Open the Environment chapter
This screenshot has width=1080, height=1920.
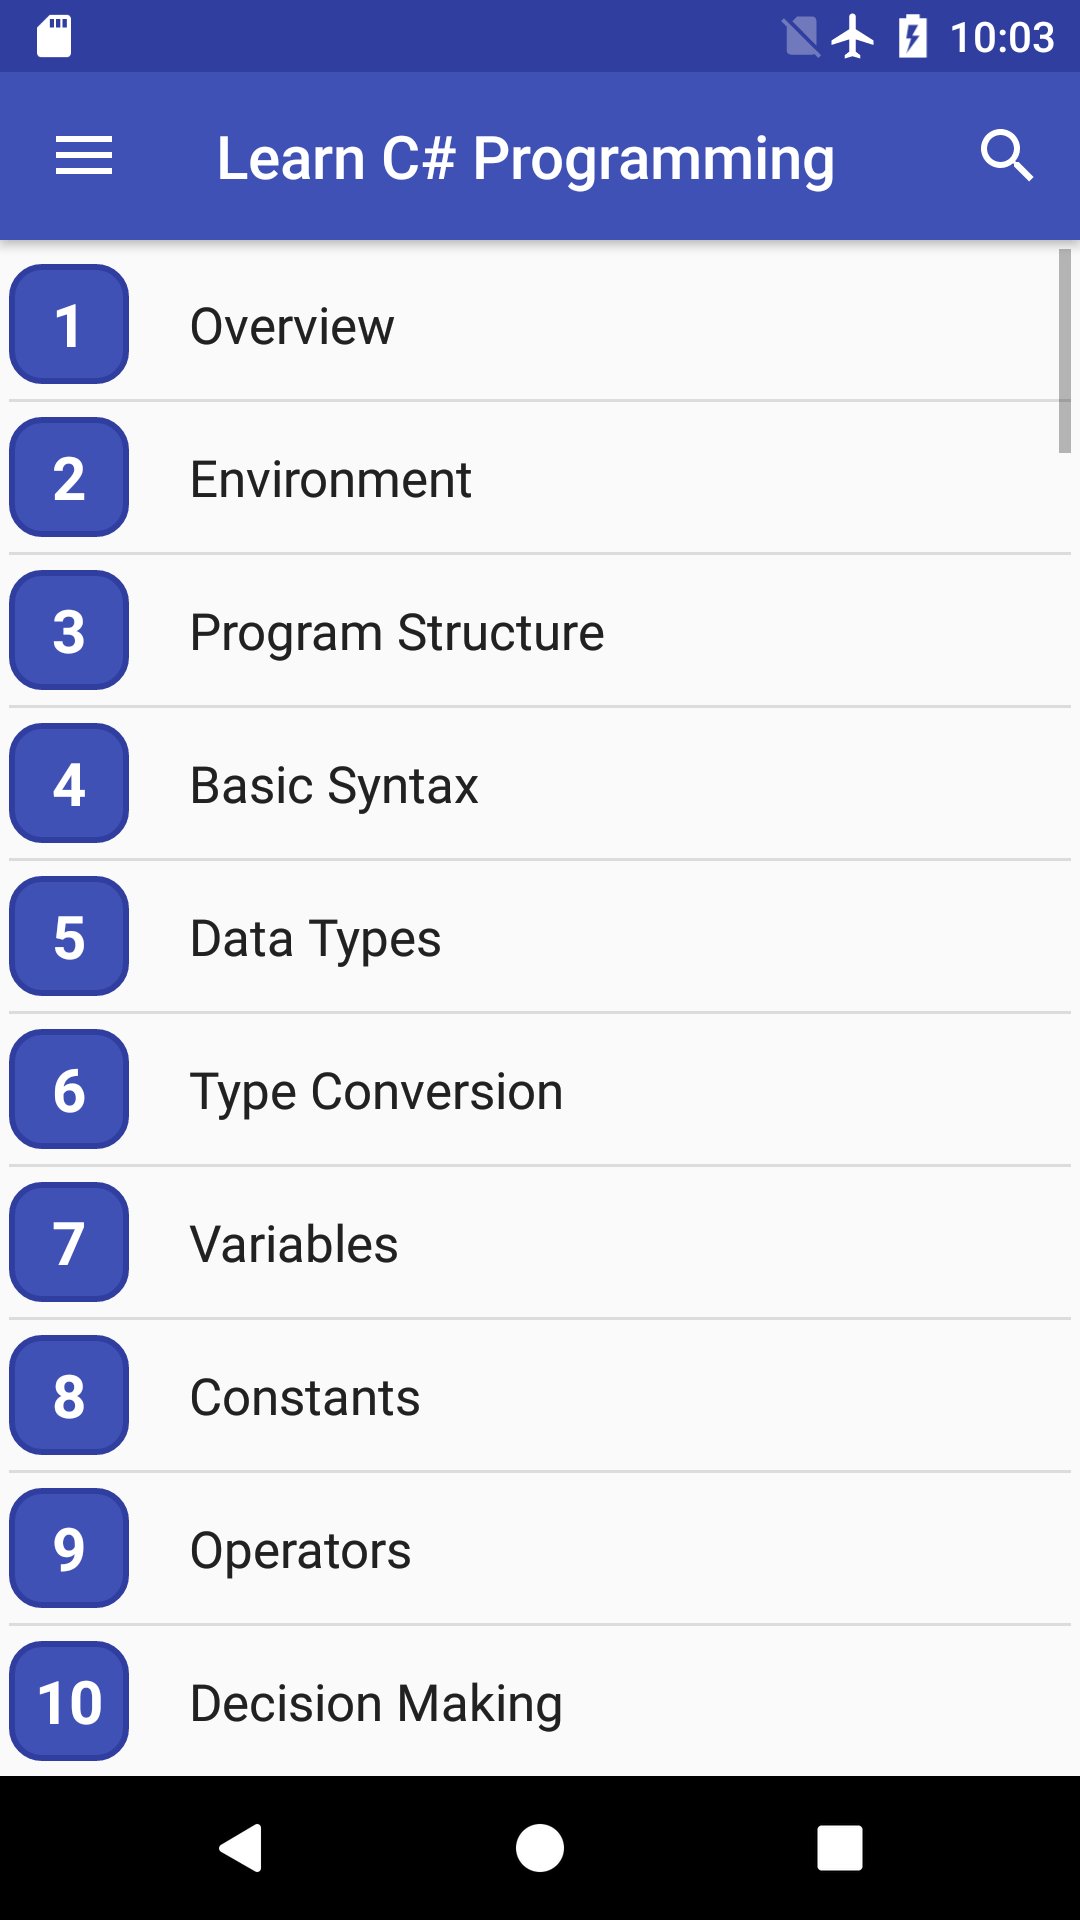tap(330, 479)
